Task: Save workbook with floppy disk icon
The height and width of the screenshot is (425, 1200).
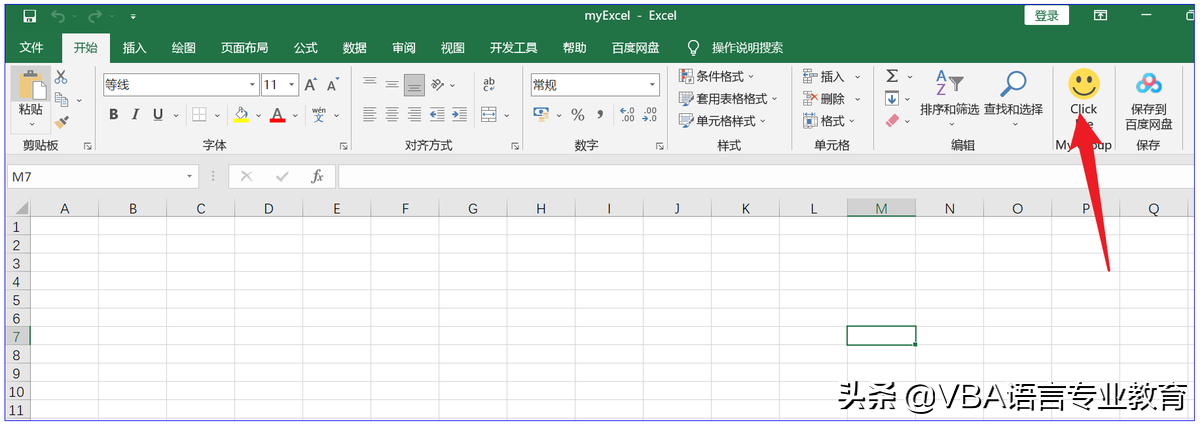Action: 29,16
